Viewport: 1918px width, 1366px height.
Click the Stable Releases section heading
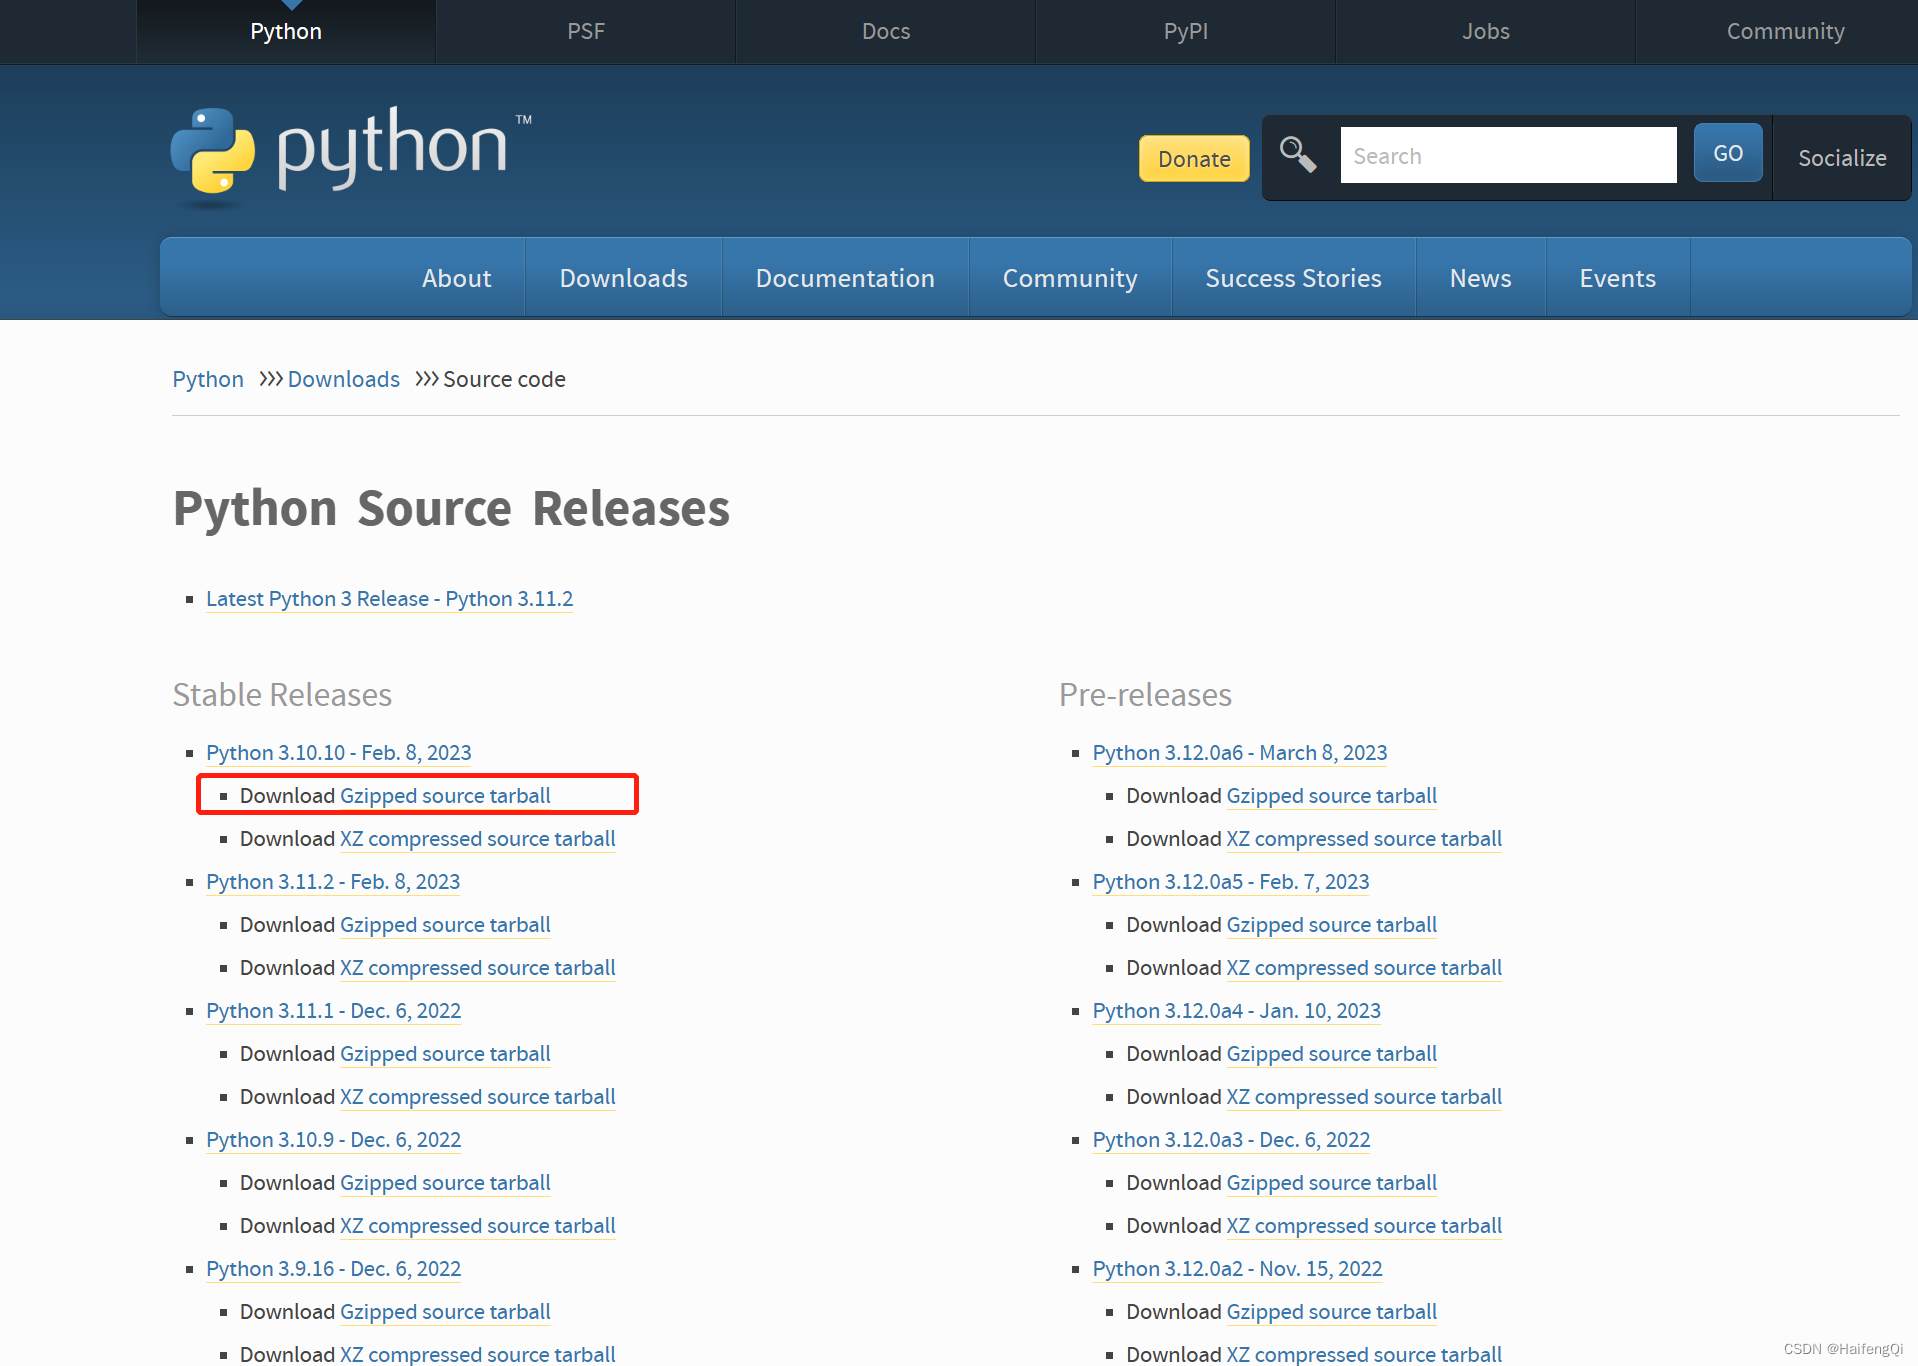282,695
